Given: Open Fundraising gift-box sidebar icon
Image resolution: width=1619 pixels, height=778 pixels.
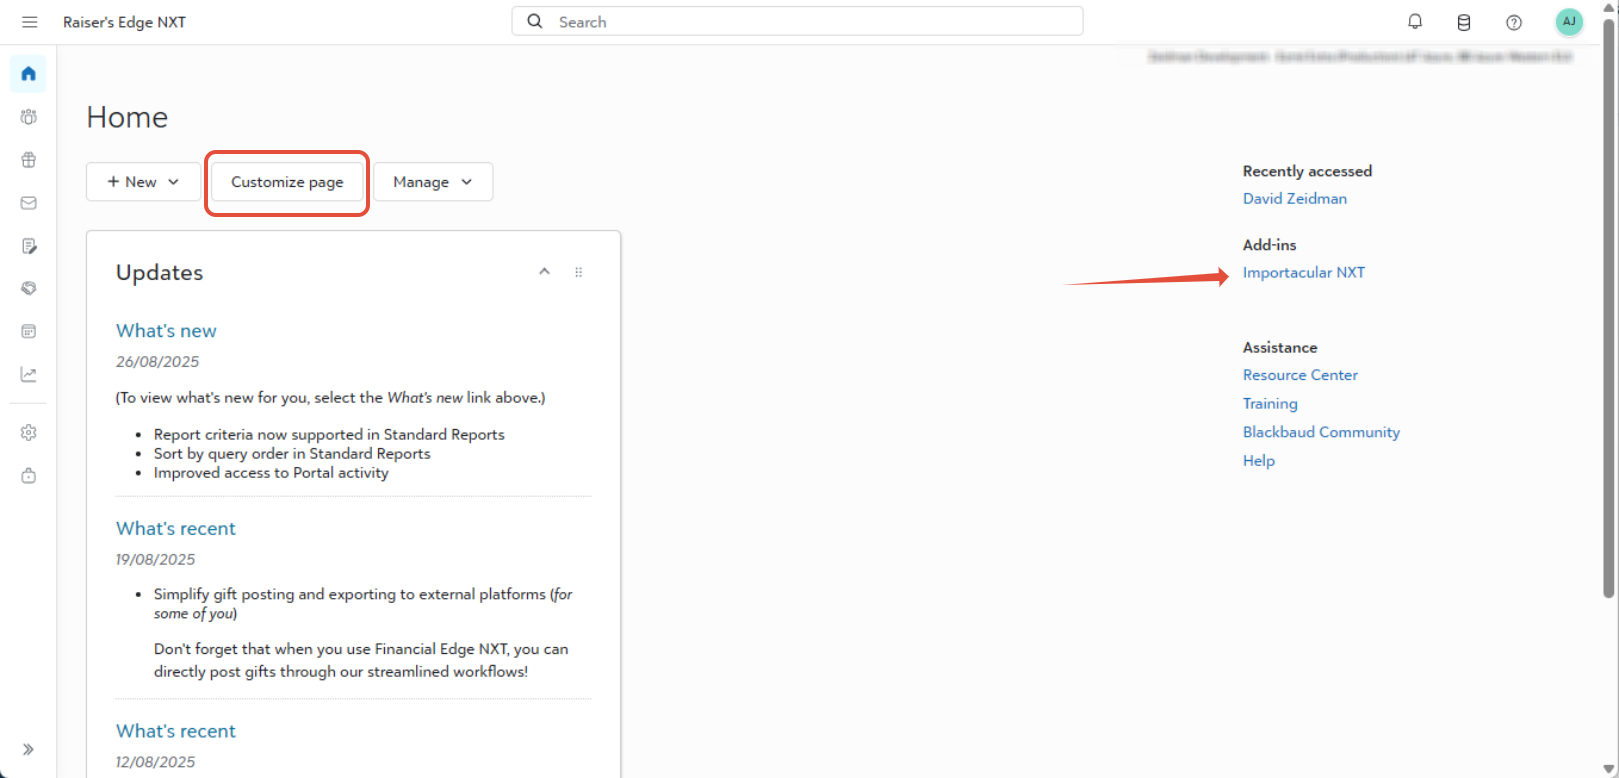Looking at the screenshot, I should [28, 160].
